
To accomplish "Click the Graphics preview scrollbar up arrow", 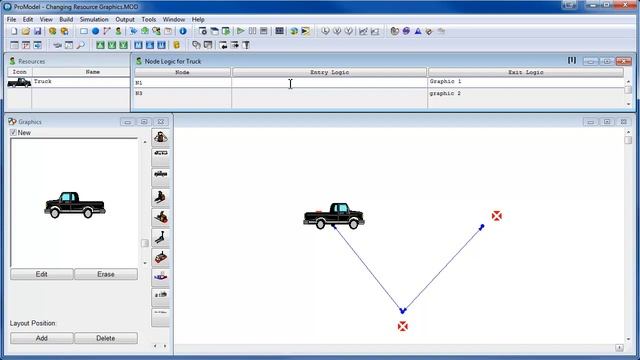I will point(145,142).
